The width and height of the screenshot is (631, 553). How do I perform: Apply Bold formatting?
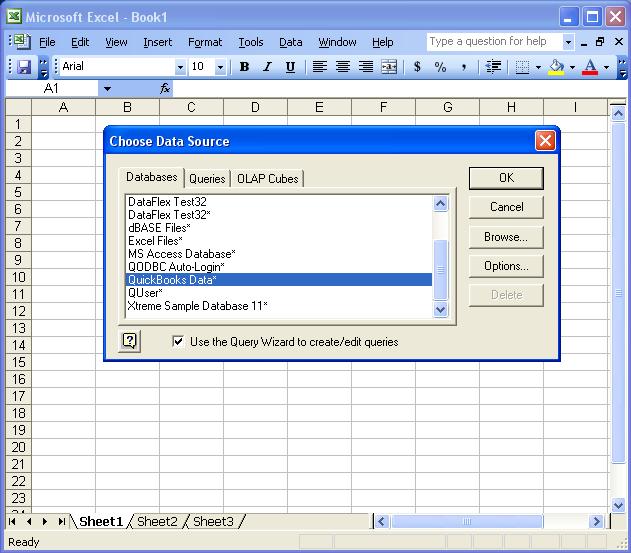[244, 67]
